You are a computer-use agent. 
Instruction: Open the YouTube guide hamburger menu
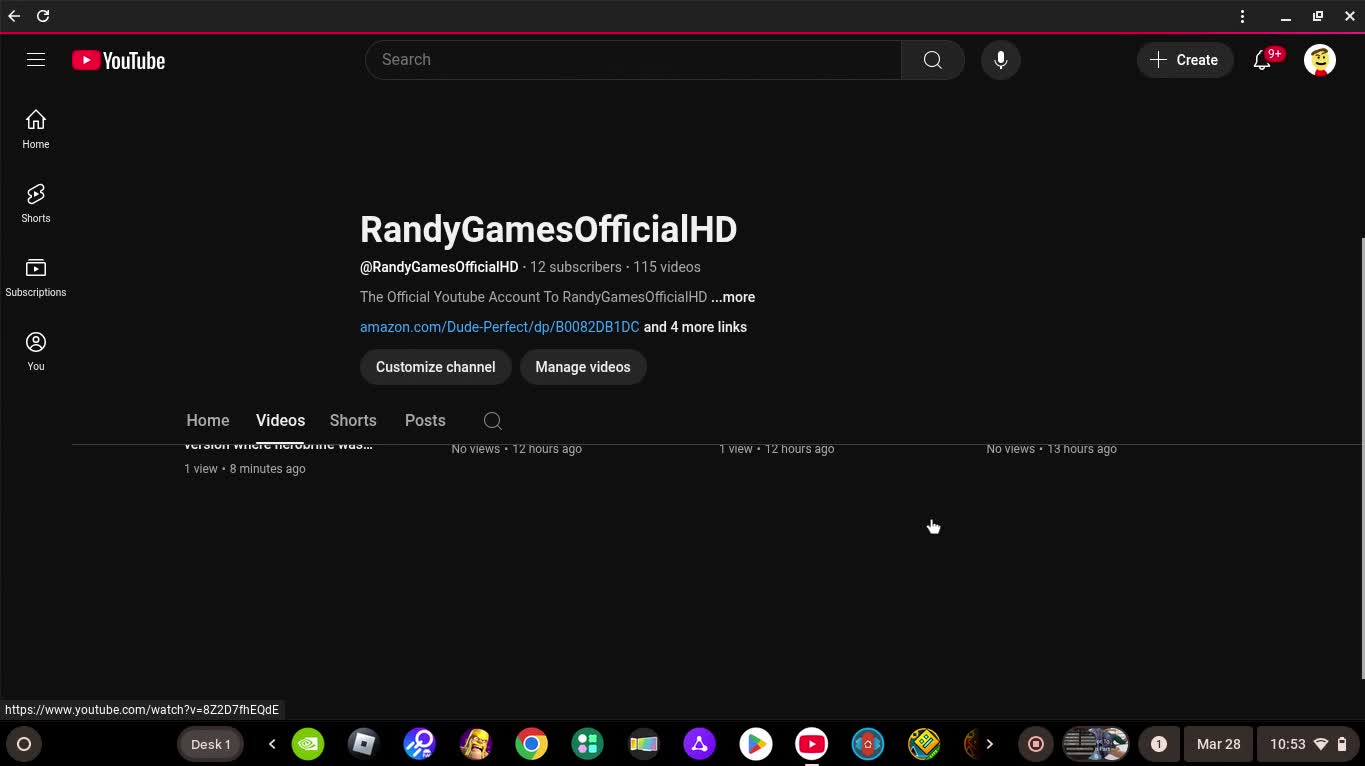pyautogui.click(x=36, y=60)
